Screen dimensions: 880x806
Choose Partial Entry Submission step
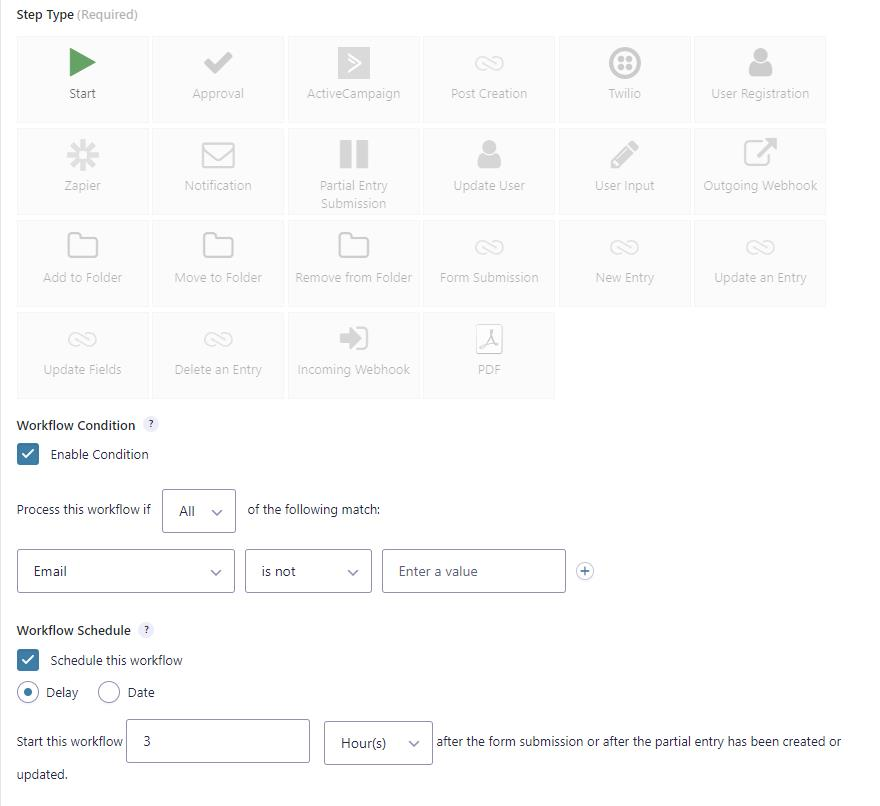[354, 171]
